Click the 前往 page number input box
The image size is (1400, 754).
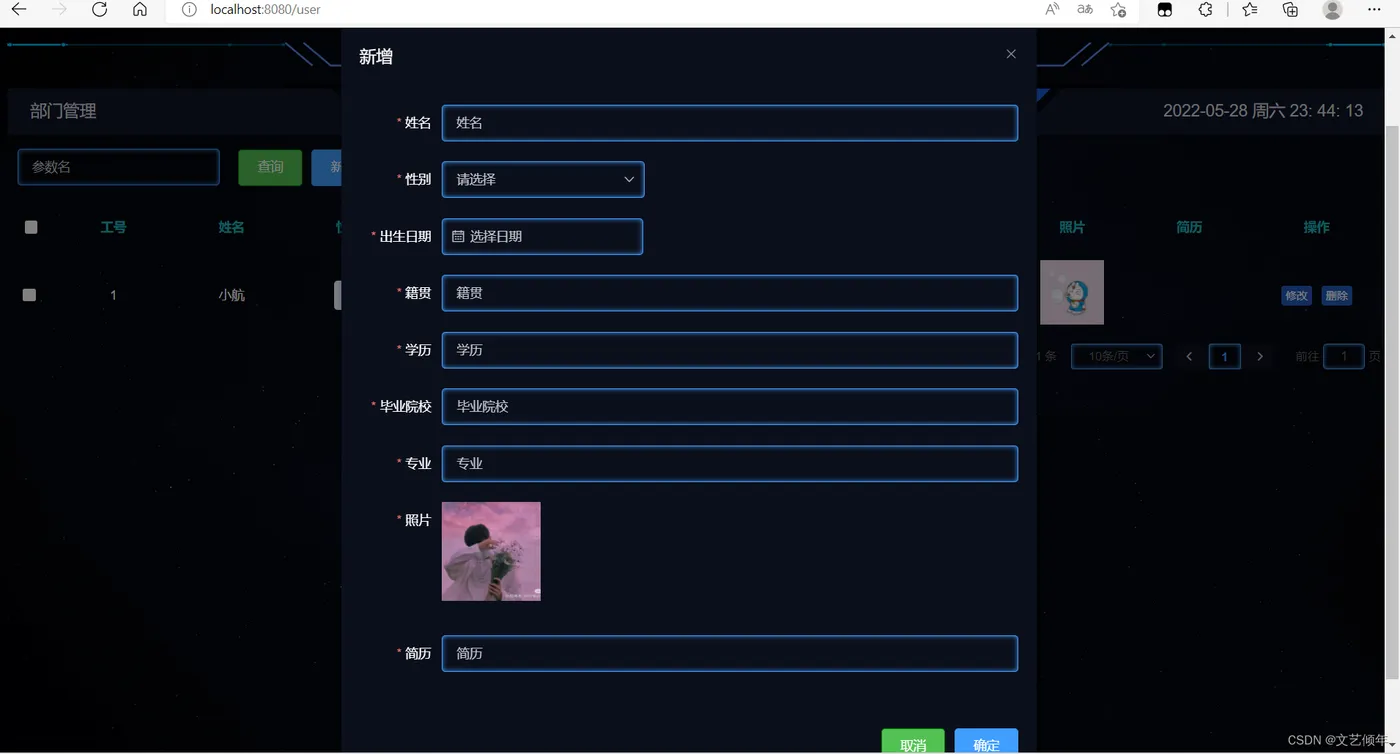(1344, 356)
